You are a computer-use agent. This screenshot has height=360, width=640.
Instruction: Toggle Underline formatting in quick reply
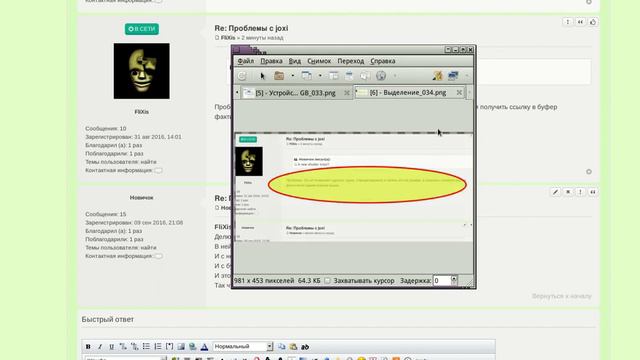(111, 347)
